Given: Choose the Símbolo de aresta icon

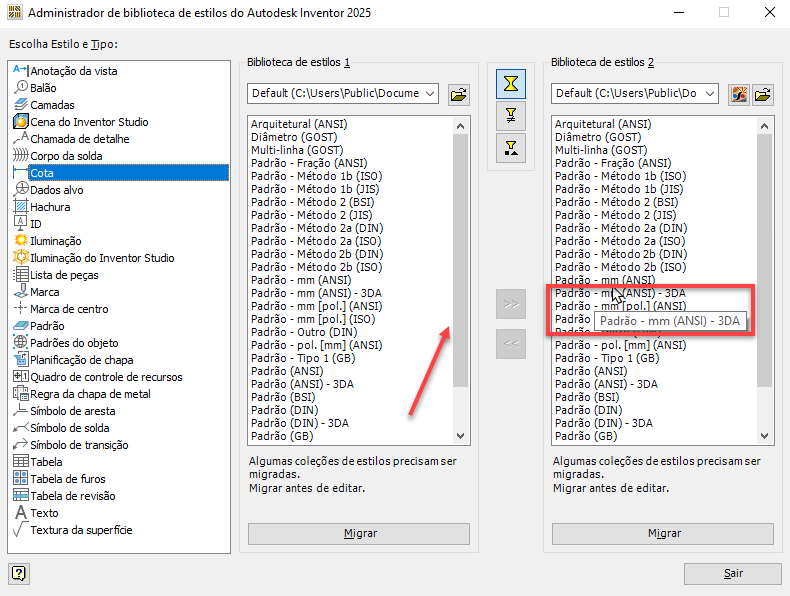Looking at the screenshot, I should (21, 411).
